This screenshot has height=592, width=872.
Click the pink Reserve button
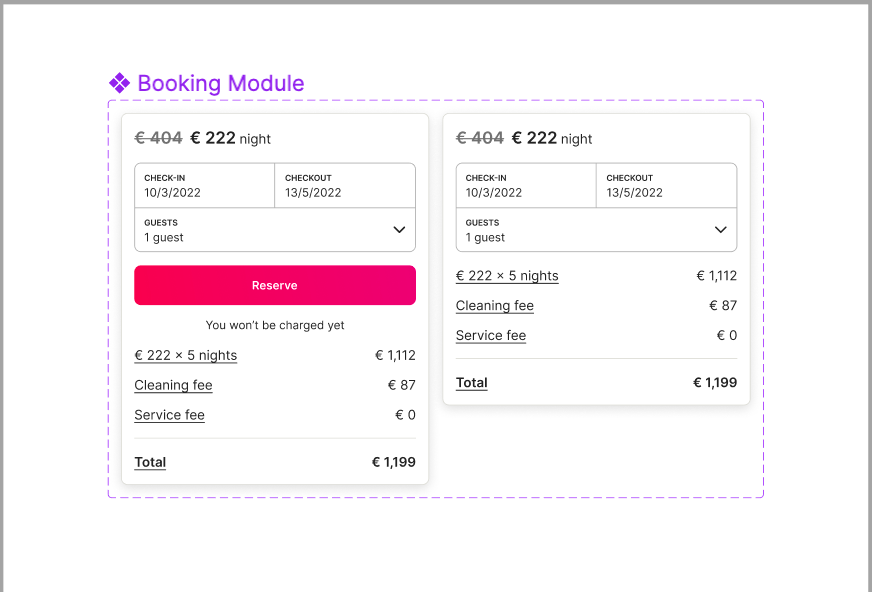[275, 285]
